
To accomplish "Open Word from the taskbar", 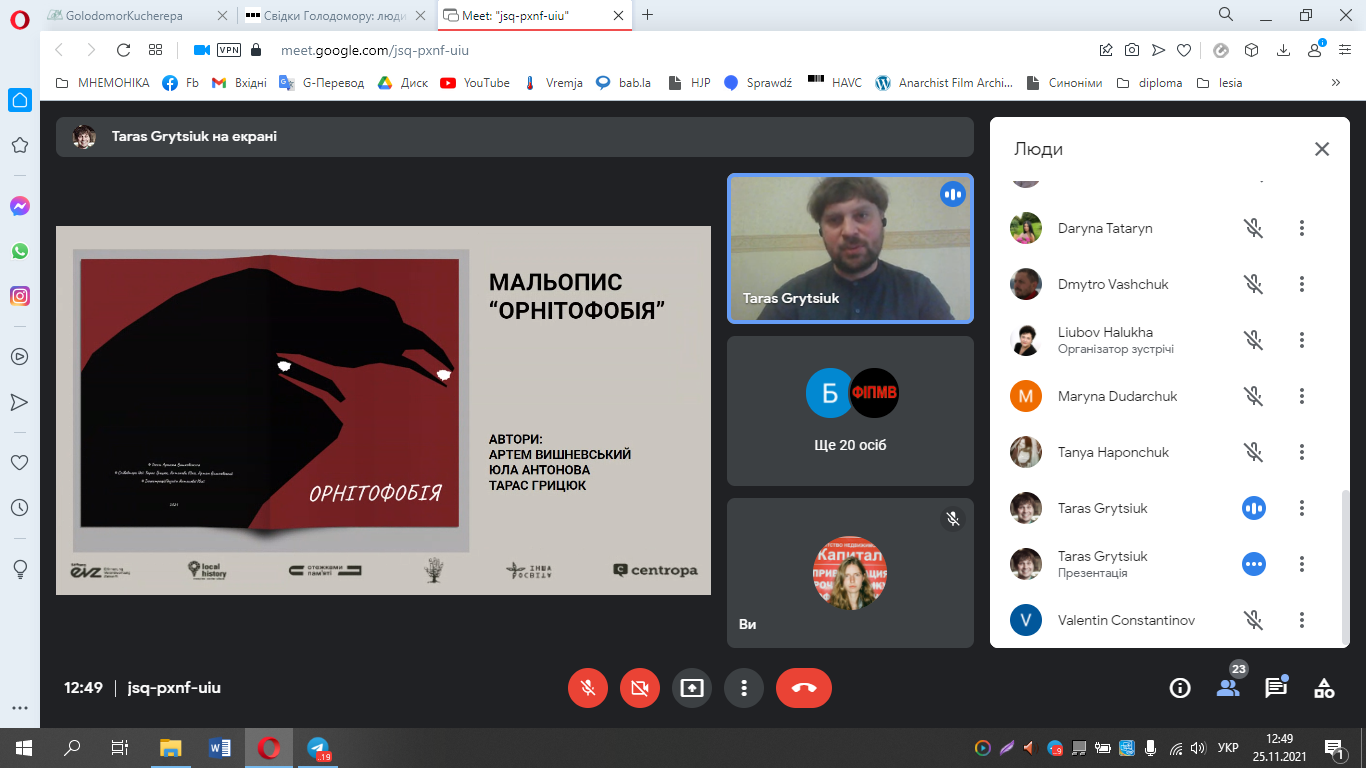I will pos(220,747).
